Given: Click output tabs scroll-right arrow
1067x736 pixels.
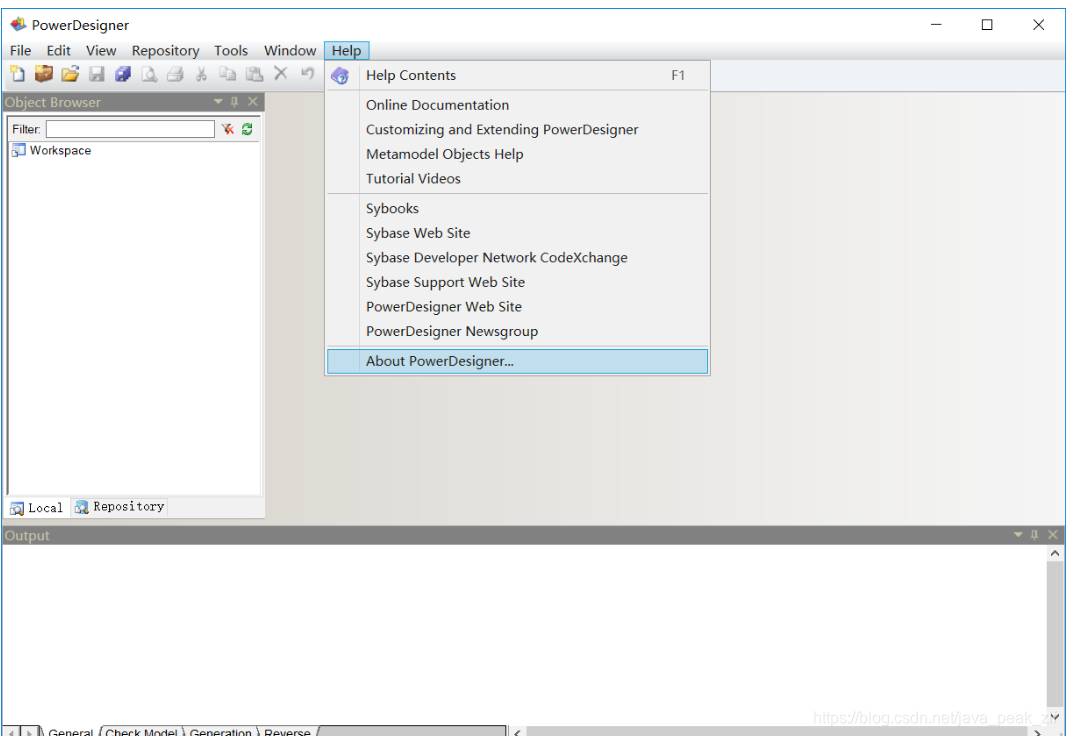Looking at the screenshot, I should 29,731.
